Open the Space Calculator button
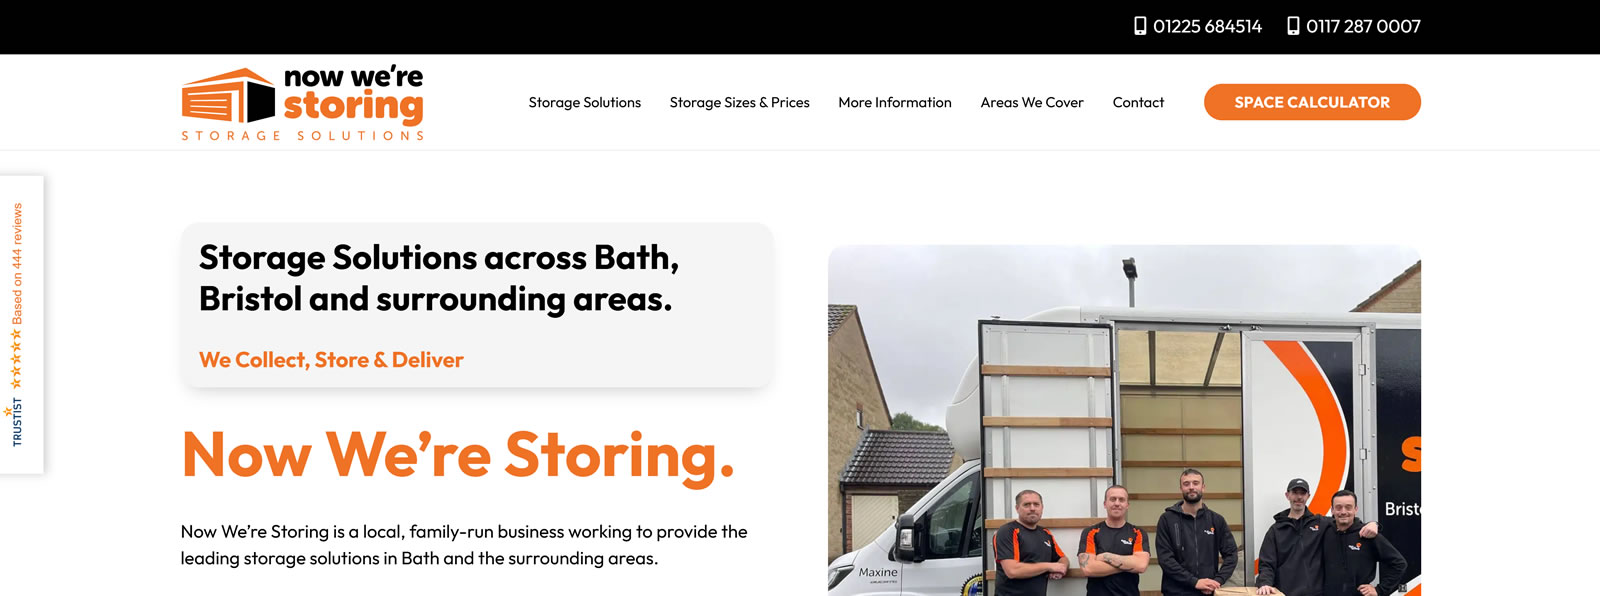 [x=1312, y=102]
